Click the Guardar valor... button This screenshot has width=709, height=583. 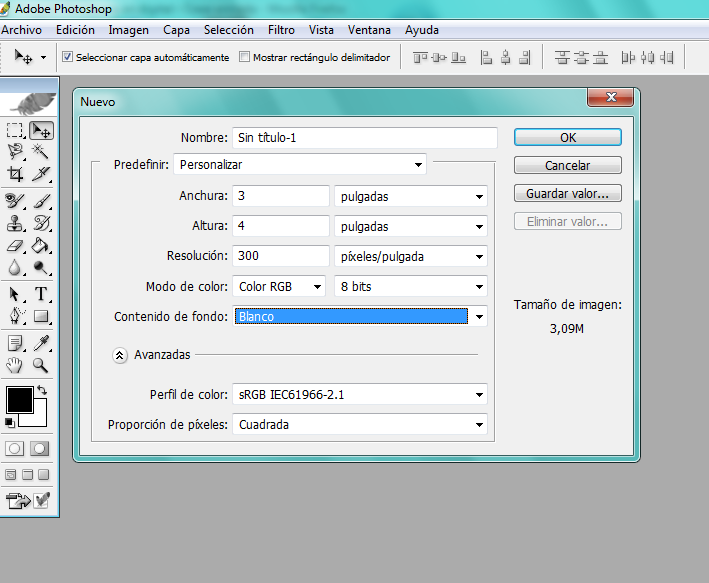click(568, 194)
